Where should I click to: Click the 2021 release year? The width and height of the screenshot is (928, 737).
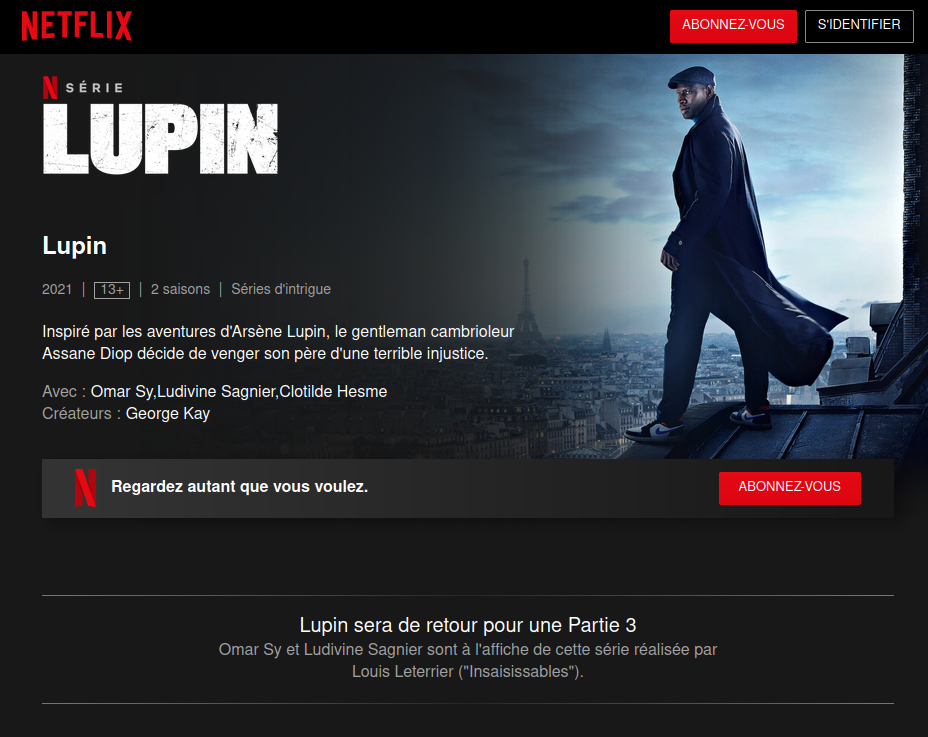tap(57, 289)
